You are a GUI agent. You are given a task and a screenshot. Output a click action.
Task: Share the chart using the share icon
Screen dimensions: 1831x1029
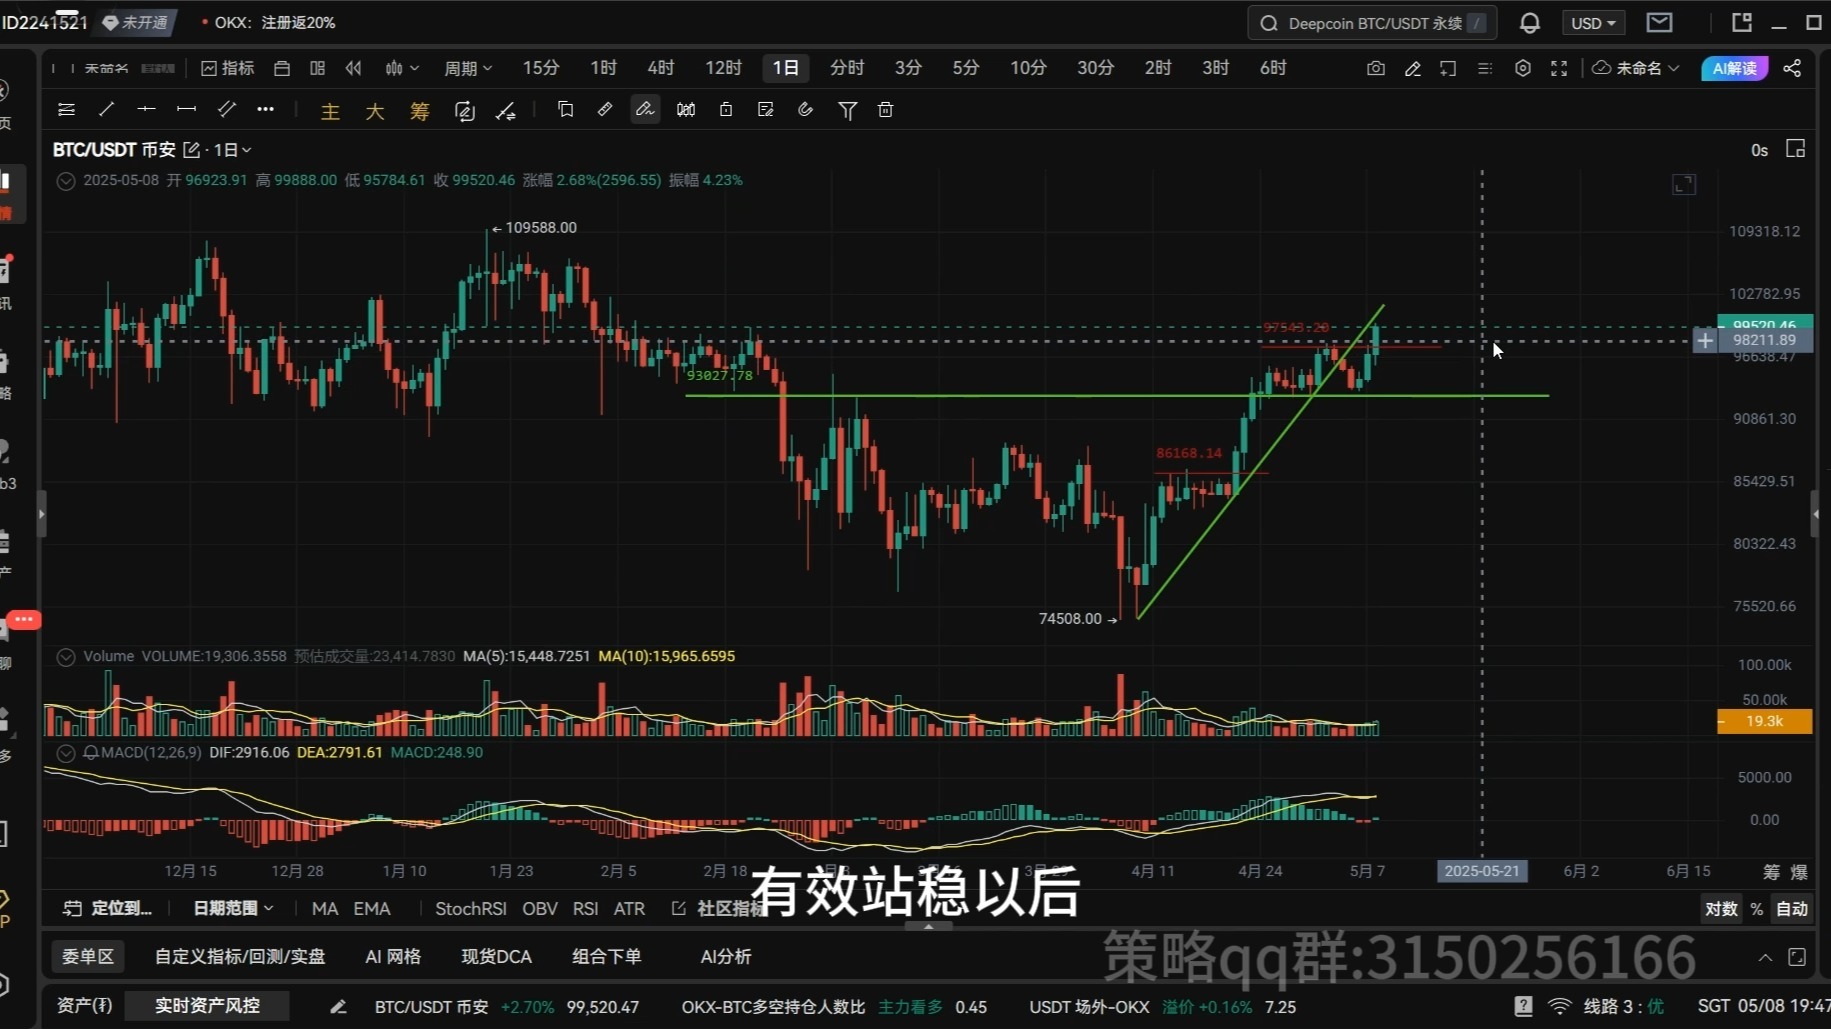click(1792, 68)
